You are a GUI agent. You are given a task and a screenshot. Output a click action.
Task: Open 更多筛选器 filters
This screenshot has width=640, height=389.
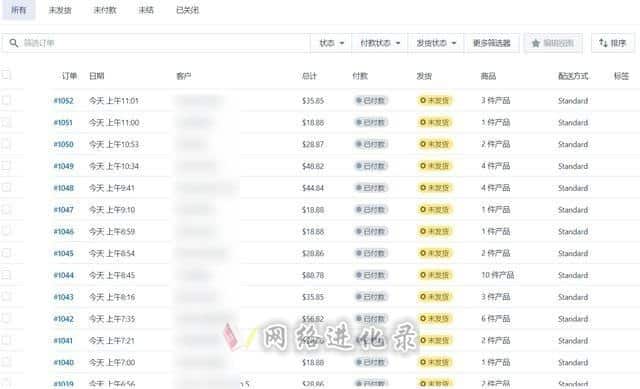(x=492, y=43)
